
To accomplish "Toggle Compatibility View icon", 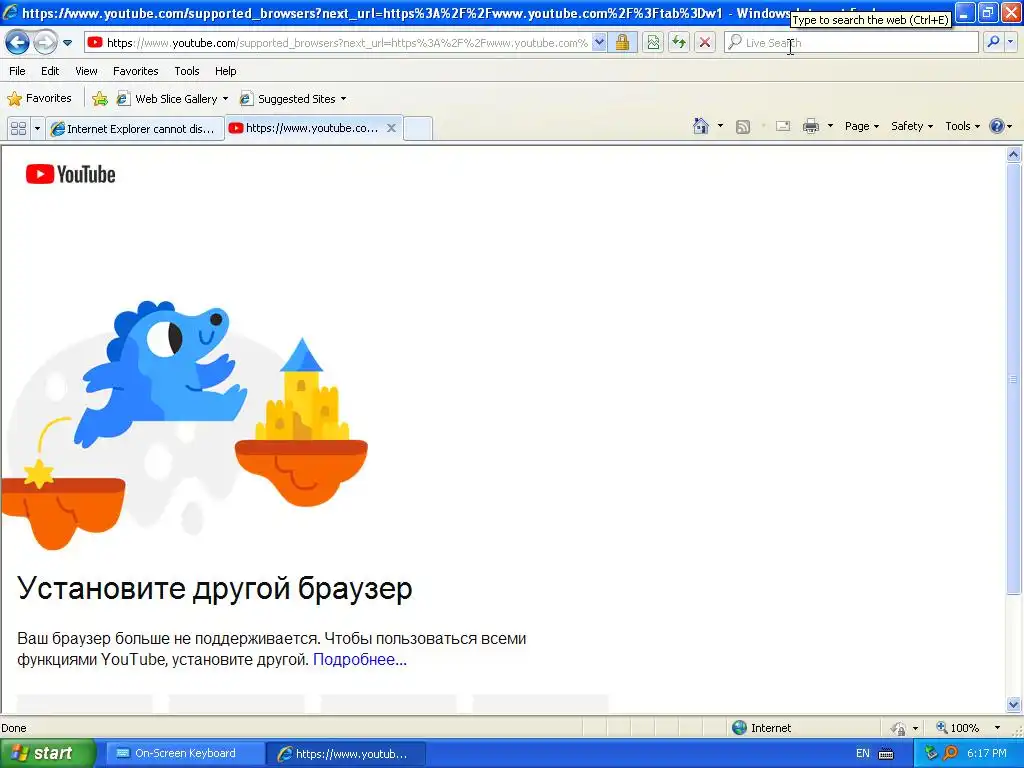I will 652,43.
